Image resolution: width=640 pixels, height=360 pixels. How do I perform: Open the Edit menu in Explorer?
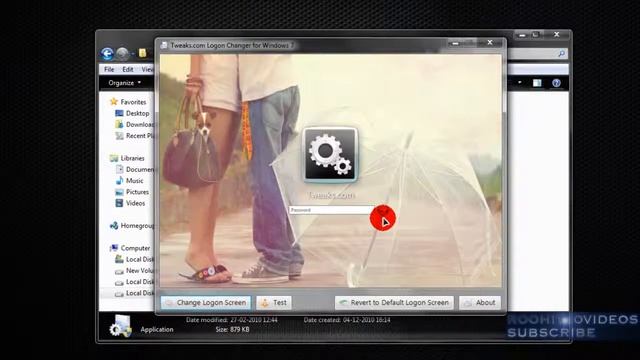pyautogui.click(x=128, y=69)
